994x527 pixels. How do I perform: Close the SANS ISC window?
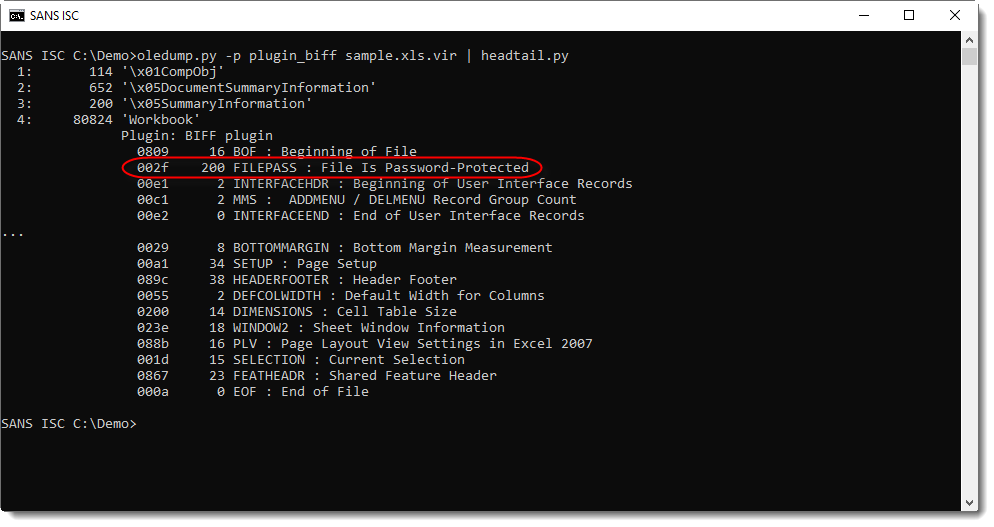(x=955, y=15)
